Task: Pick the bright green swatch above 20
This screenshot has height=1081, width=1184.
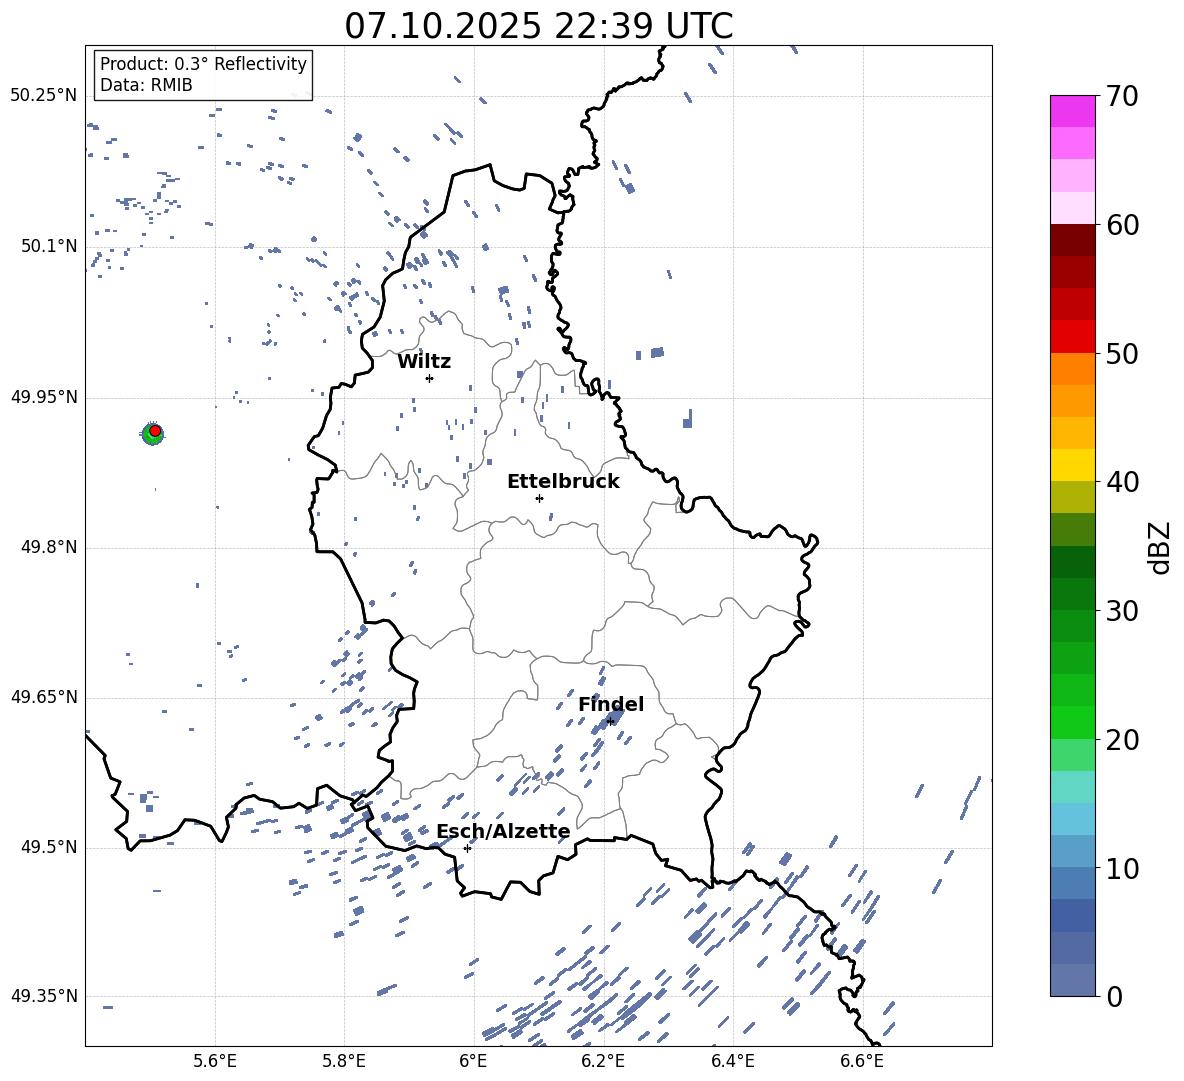Action: click(x=1072, y=722)
